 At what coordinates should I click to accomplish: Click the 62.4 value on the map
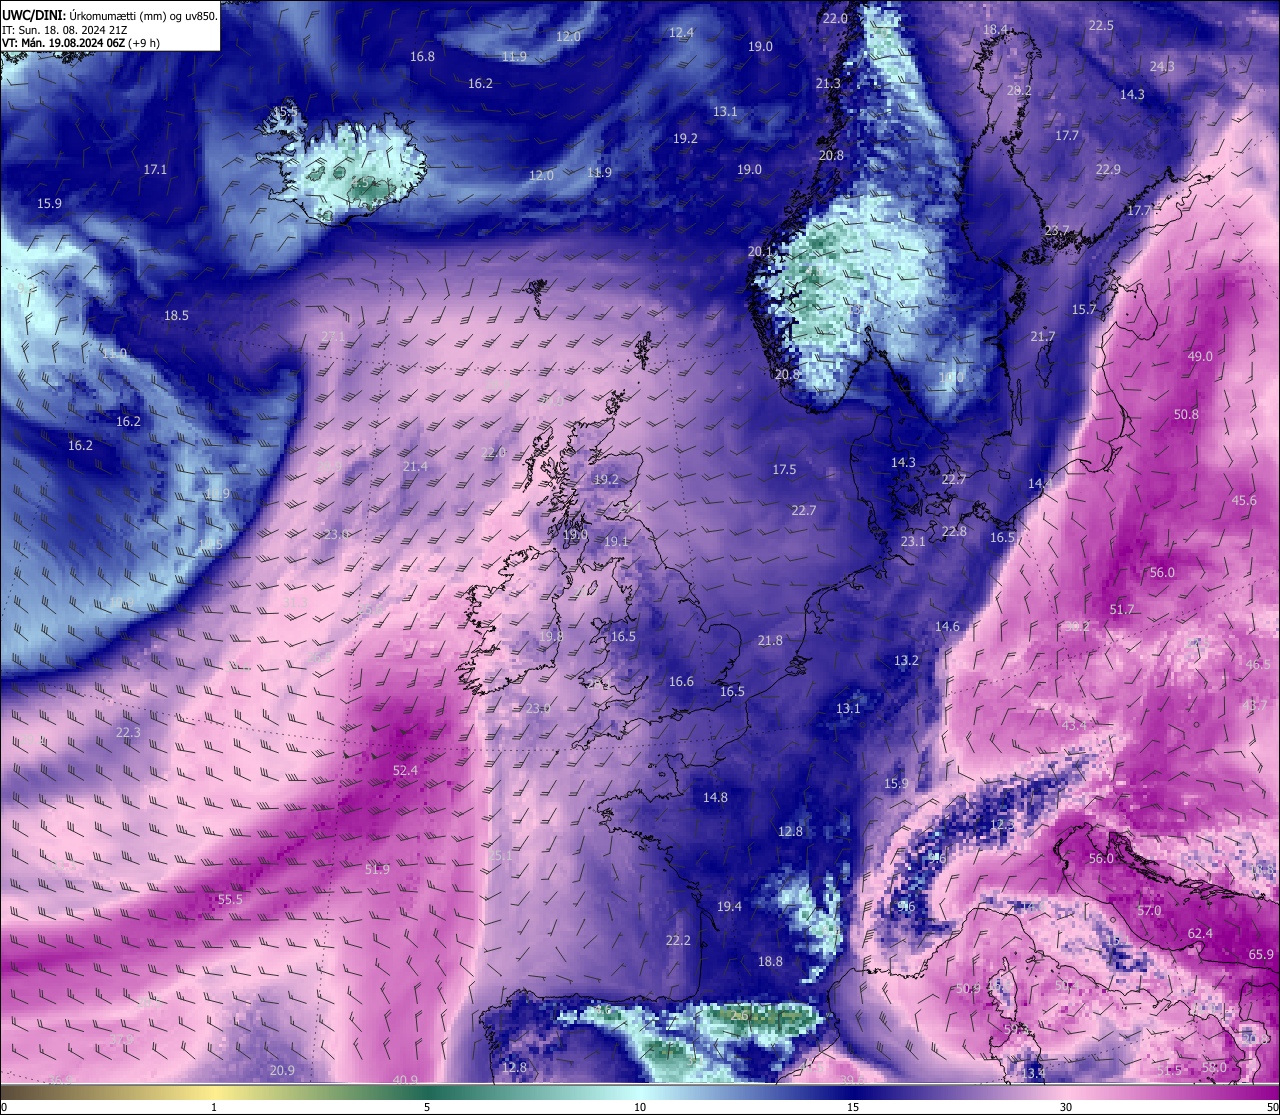pos(1200,934)
